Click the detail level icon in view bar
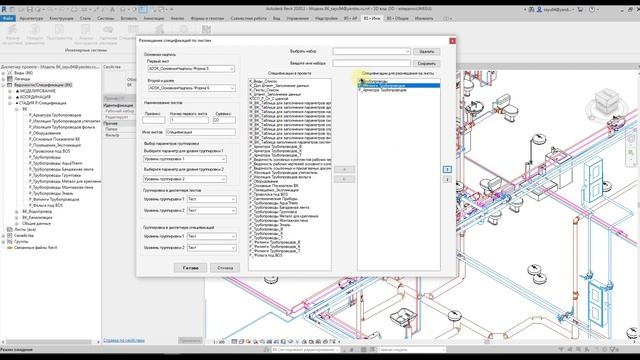Viewport: 640px width, 360px height. pyautogui.click(x=235, y=342)
